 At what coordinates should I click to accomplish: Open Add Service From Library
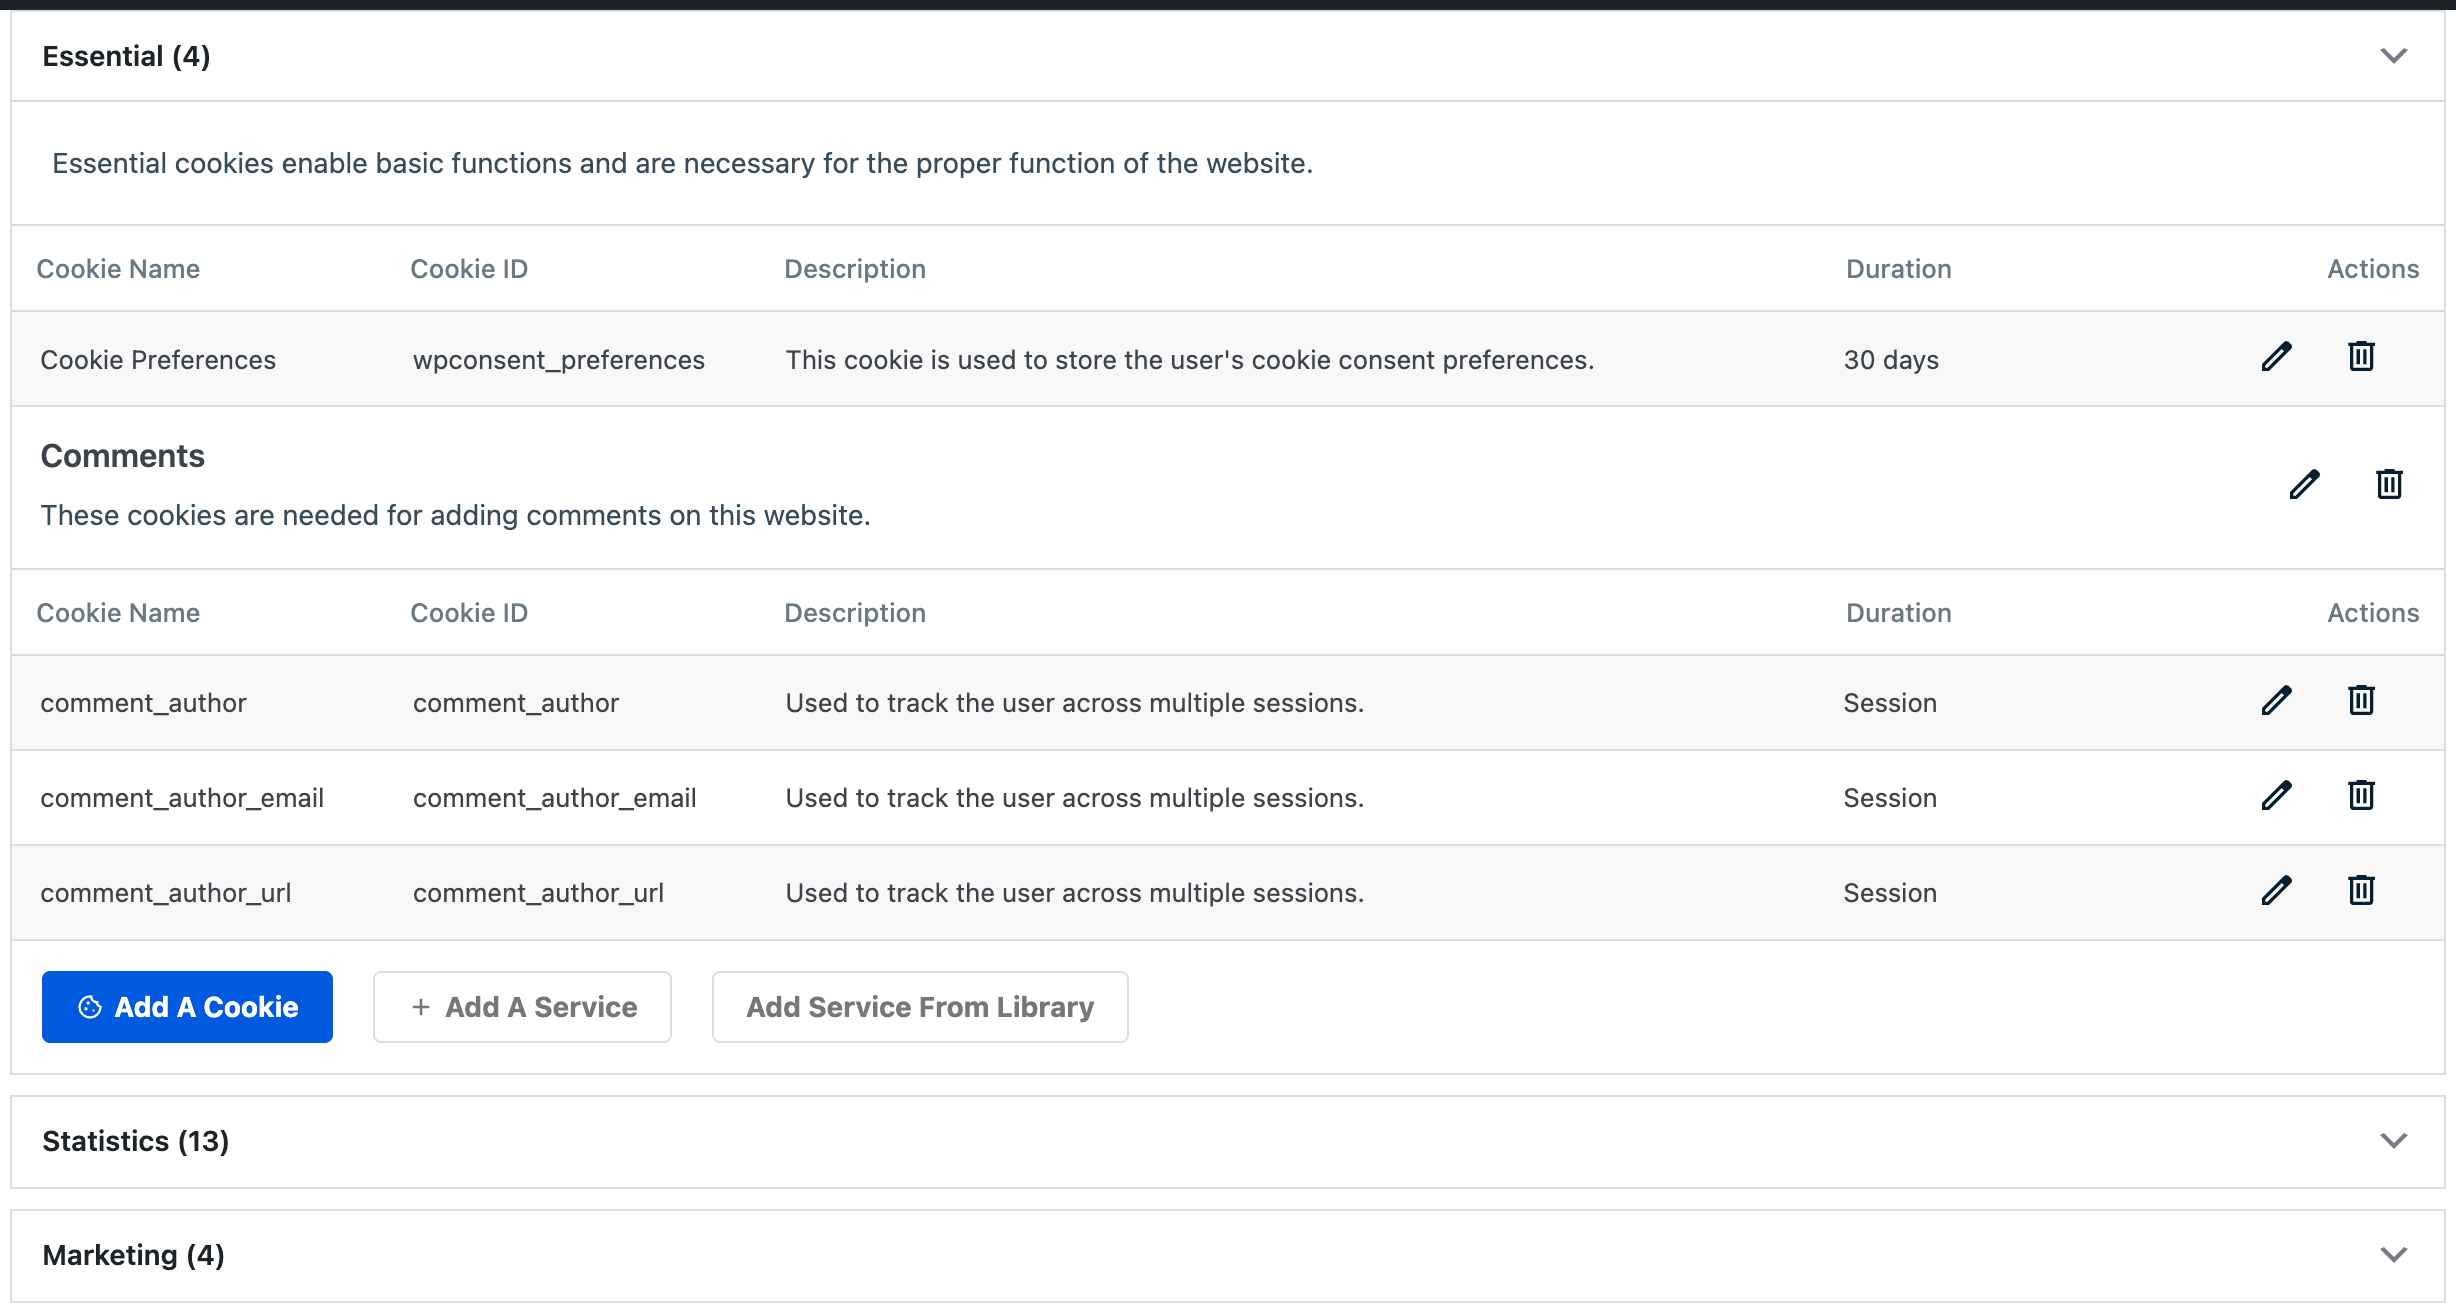coord(919,1007)
